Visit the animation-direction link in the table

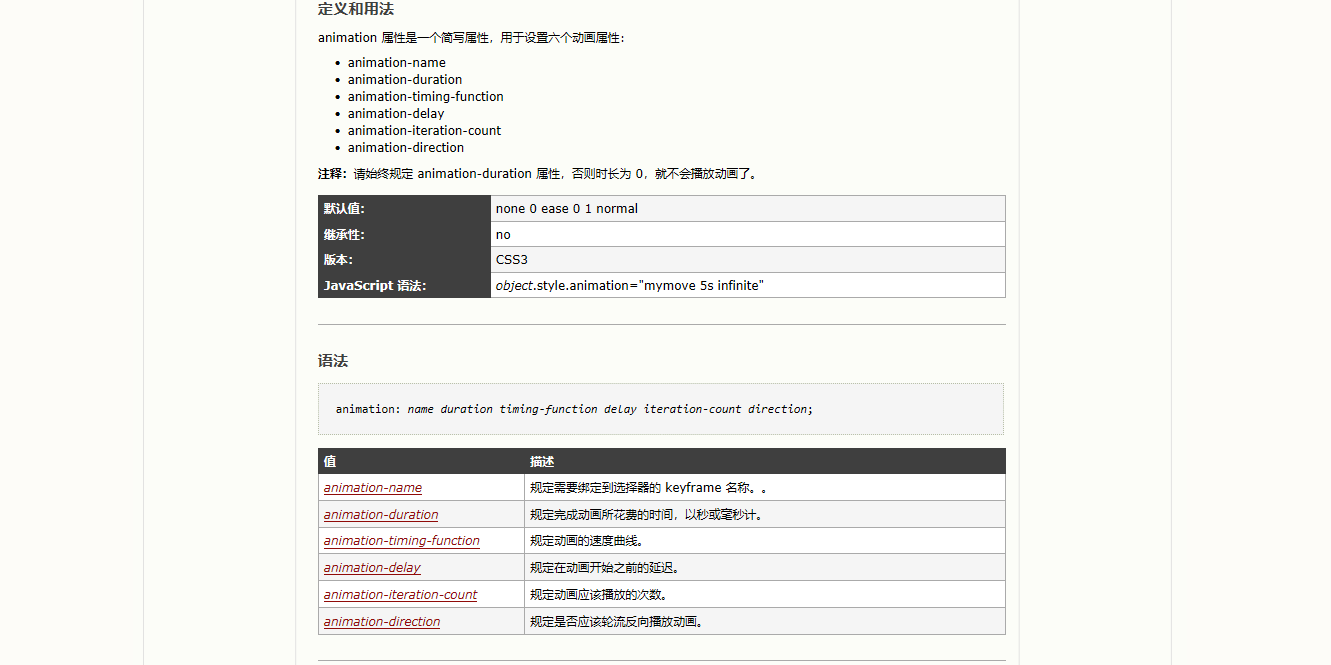click(381, 622)
